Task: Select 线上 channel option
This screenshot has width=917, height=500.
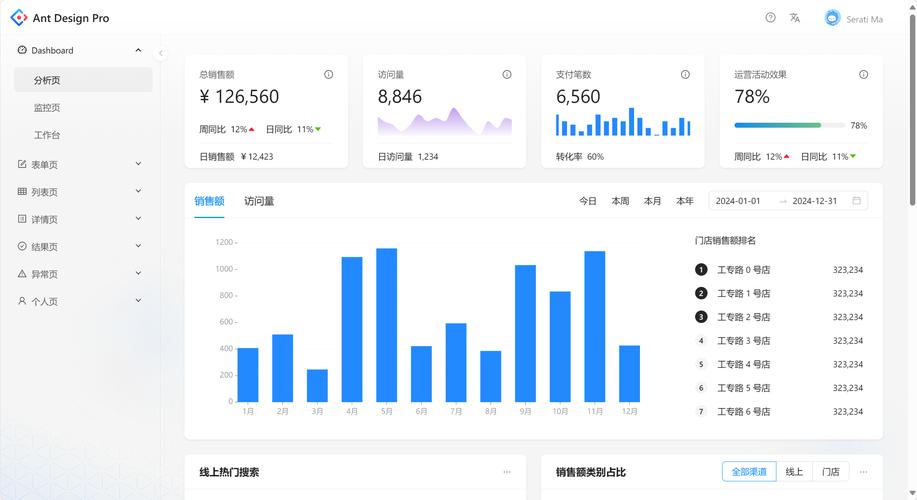Action: click(x=794, y=472)
